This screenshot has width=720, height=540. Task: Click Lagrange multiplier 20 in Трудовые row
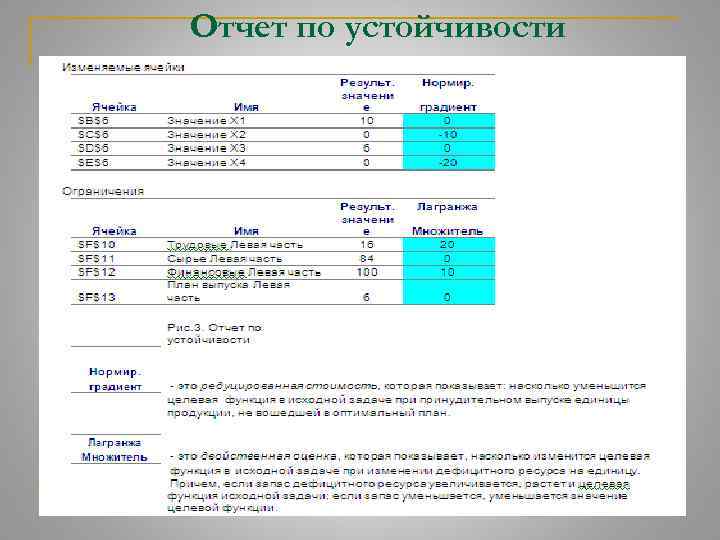(449, 244)
